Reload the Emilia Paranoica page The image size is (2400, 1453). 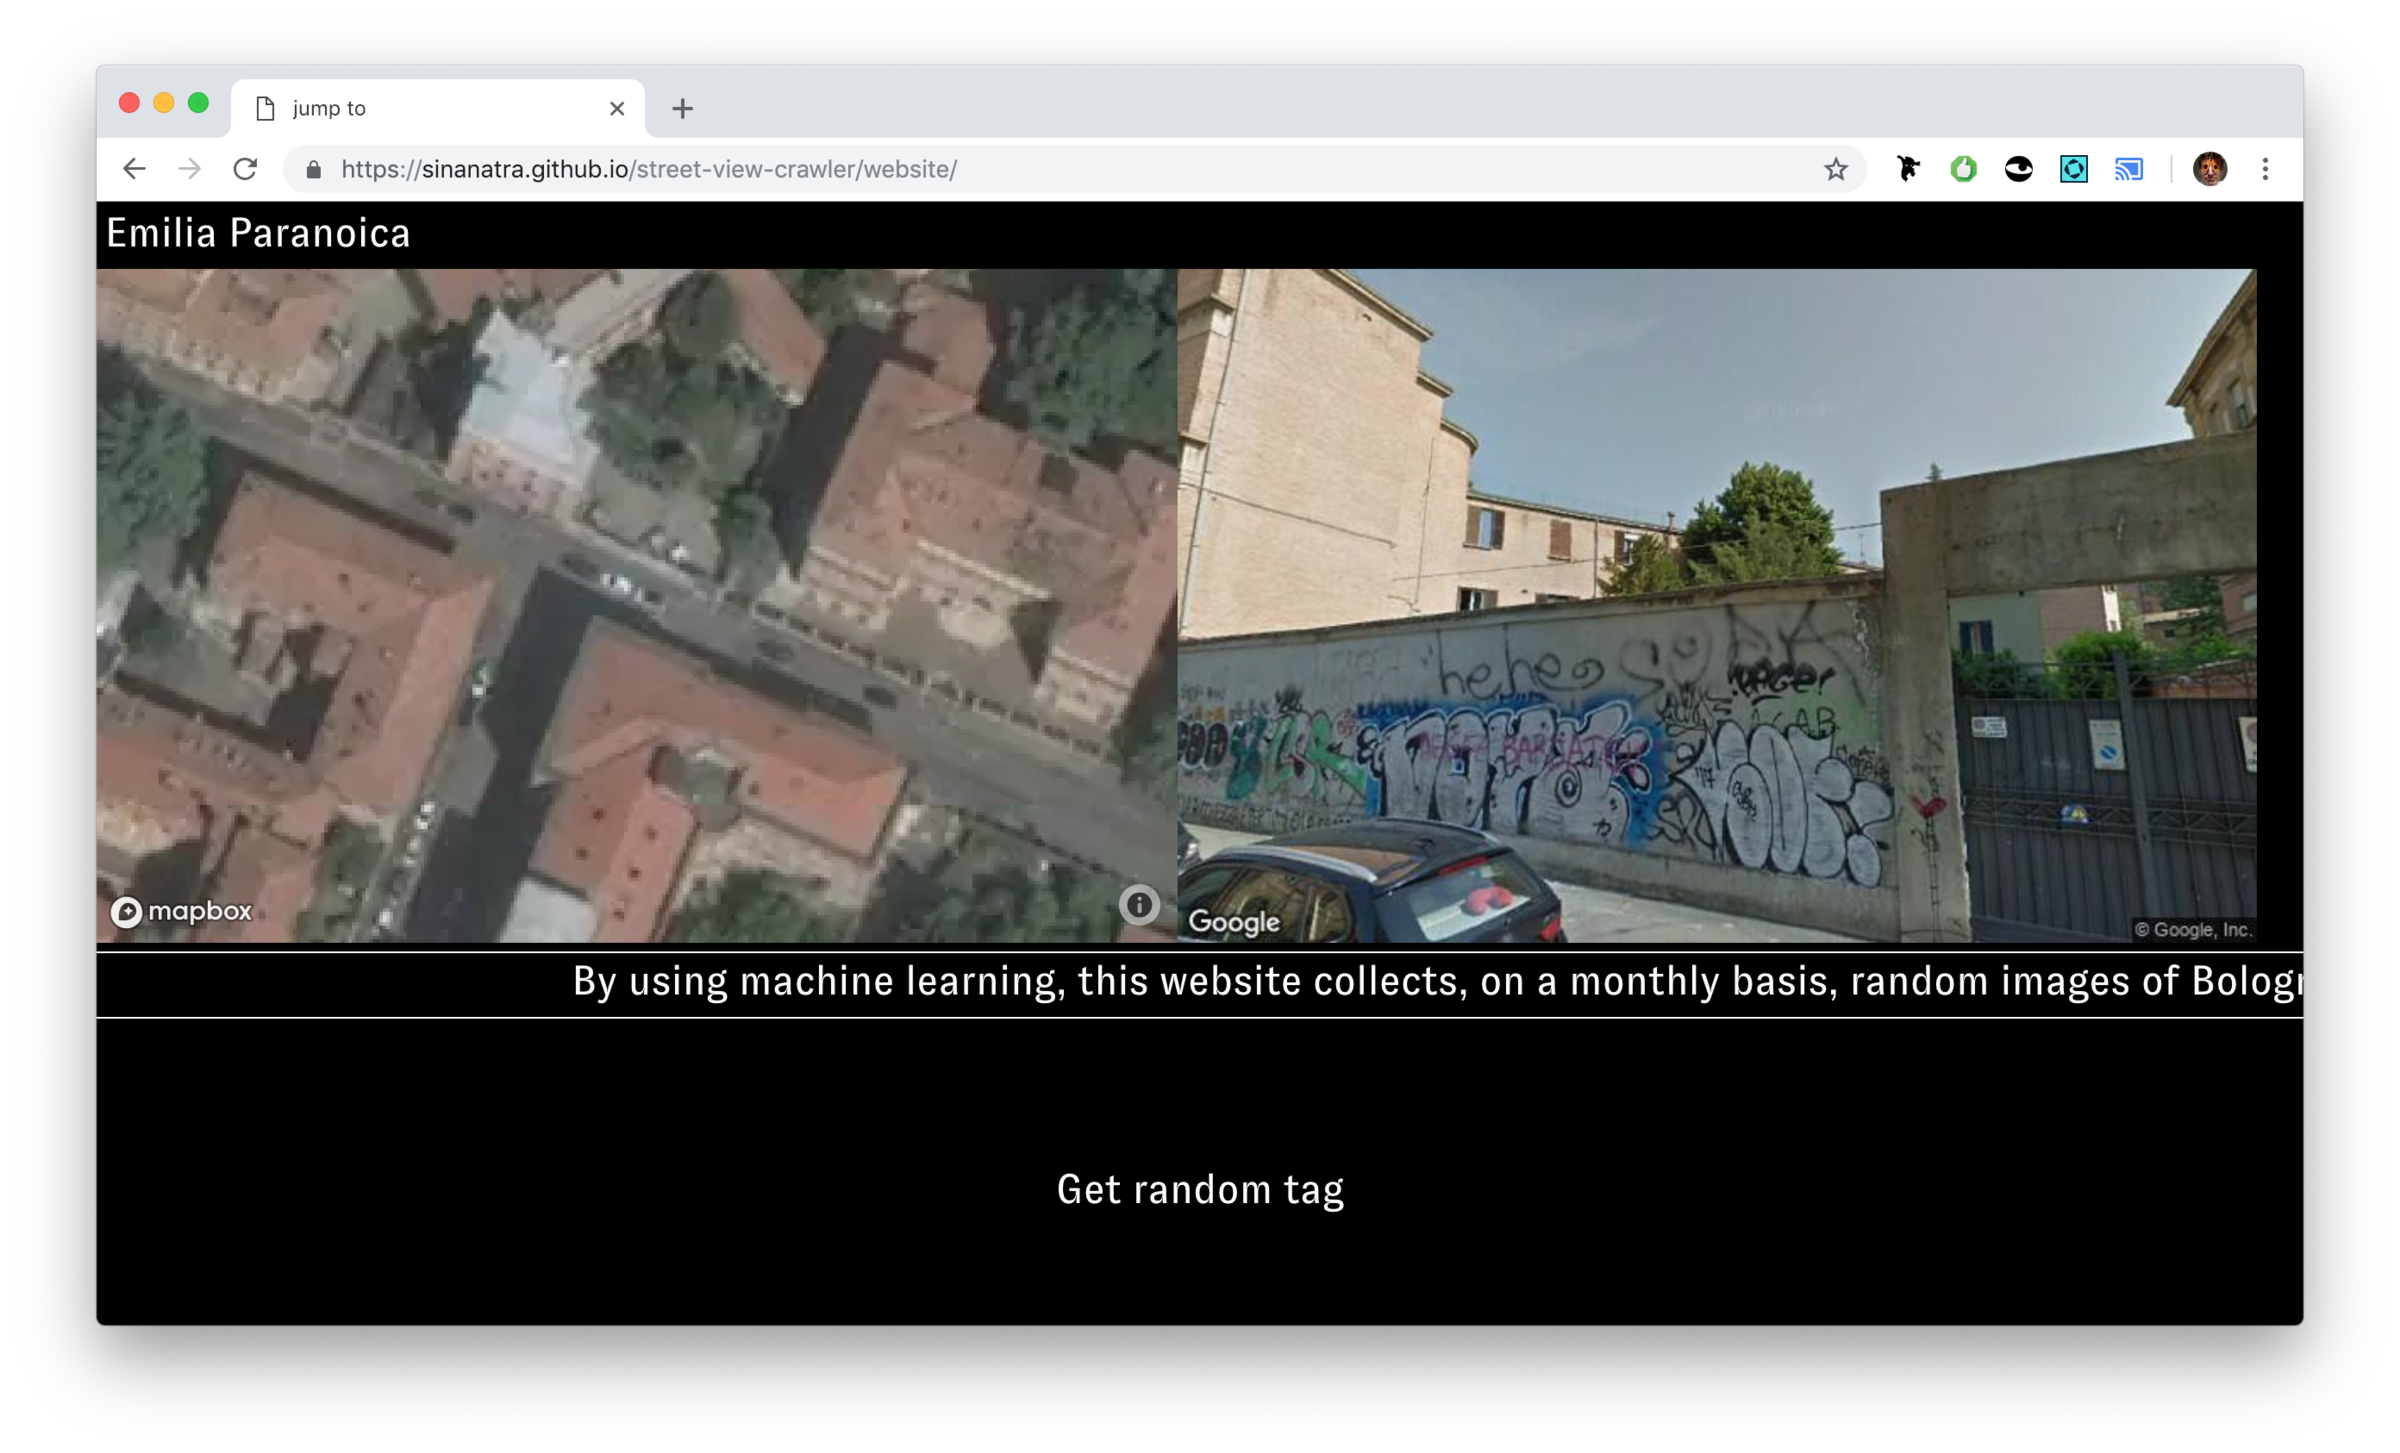[245, 168]
